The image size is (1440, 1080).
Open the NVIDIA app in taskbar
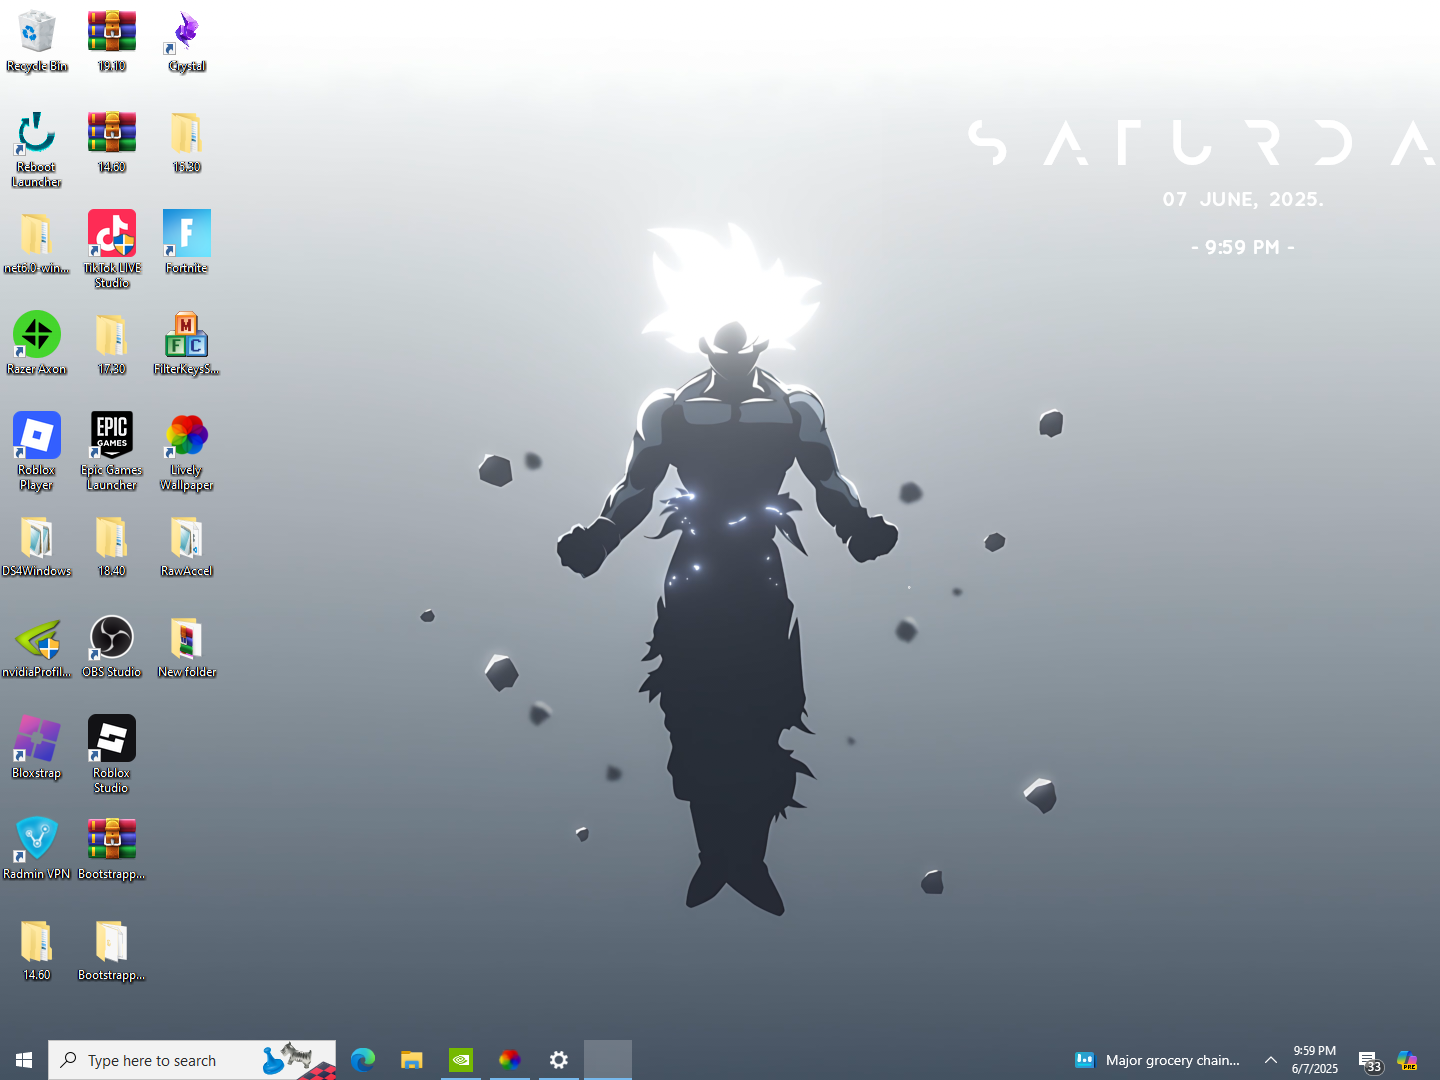click(x=461, y=1060)
